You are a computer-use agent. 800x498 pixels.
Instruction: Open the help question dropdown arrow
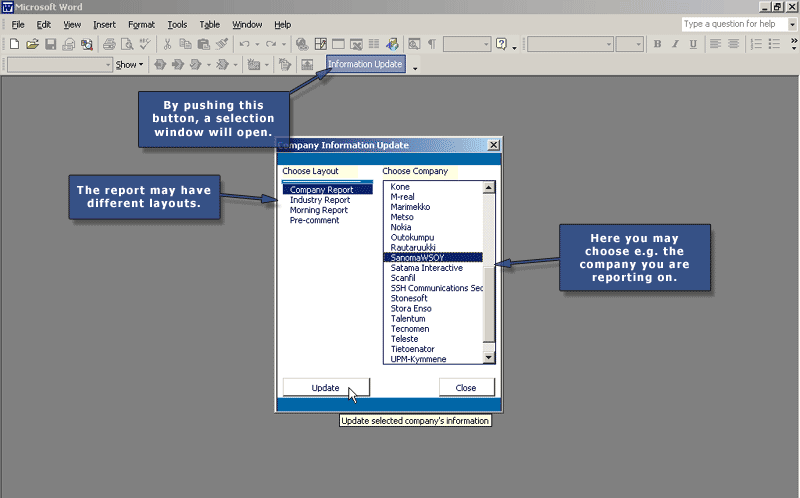tap(792, 24)
